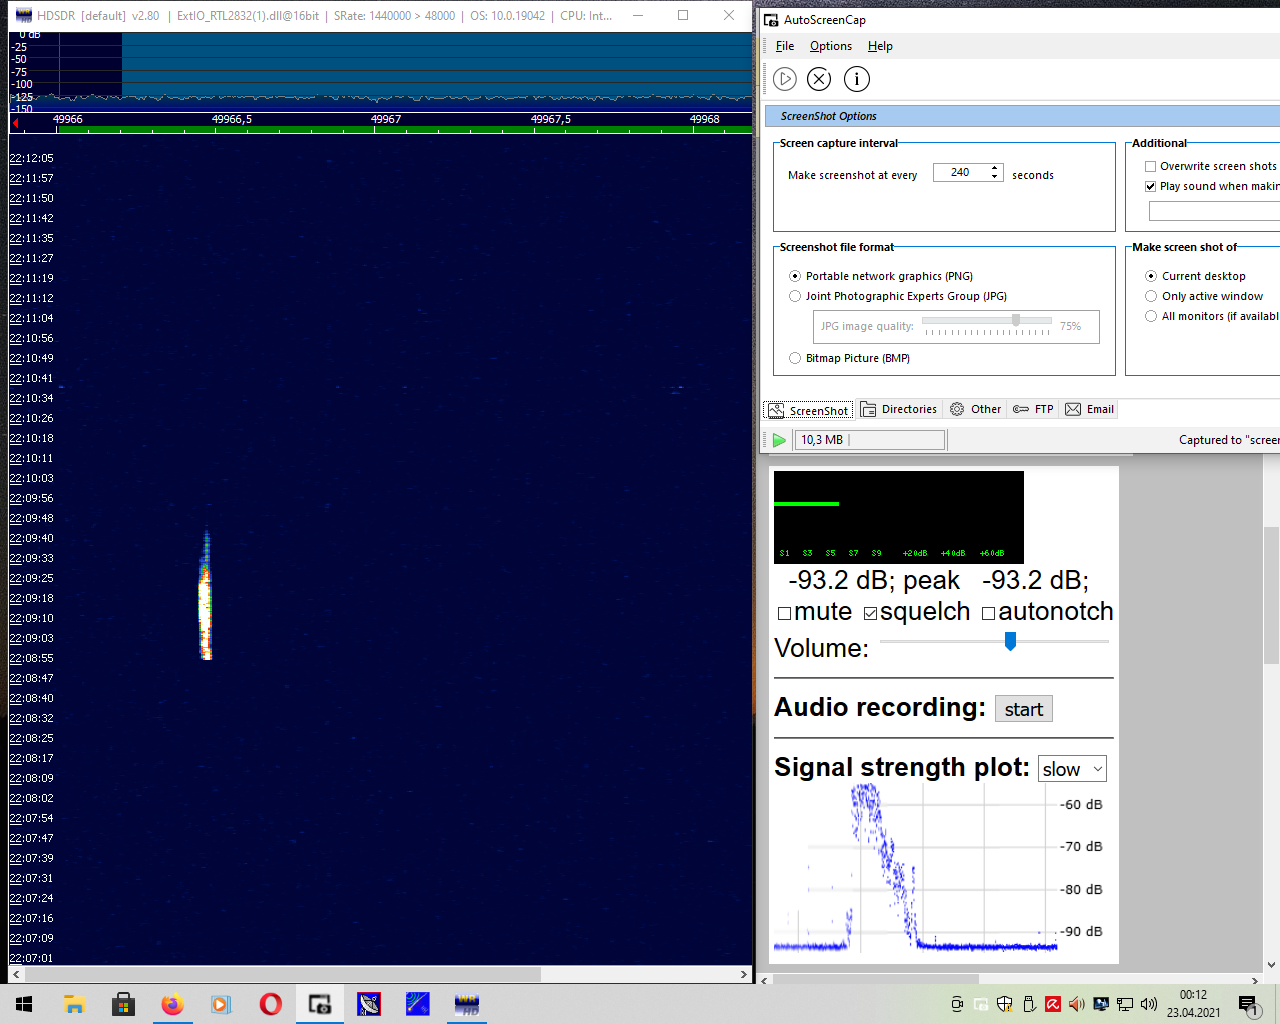Click HDSDR waterfall horizontal scrollbar left arrow

click(x=16, y=974)
